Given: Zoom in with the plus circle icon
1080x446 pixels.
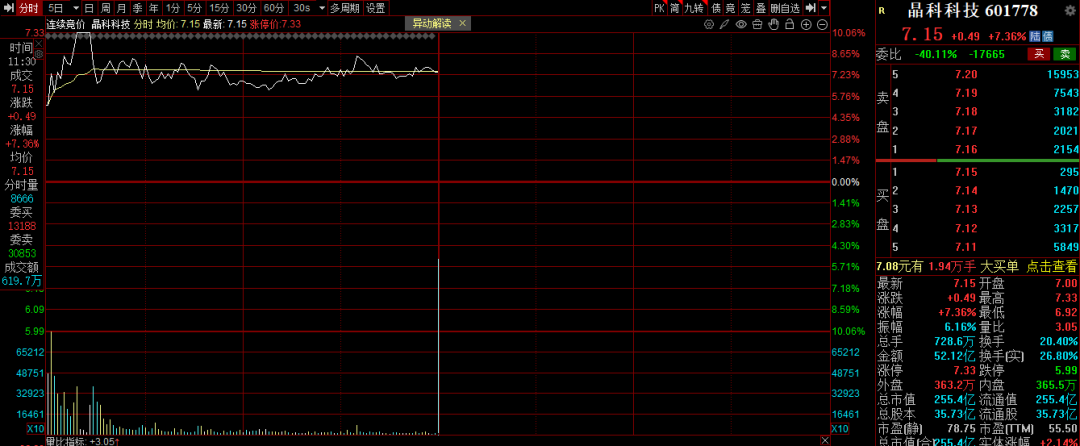Looking at the screenshot, I should click(806, 23).
